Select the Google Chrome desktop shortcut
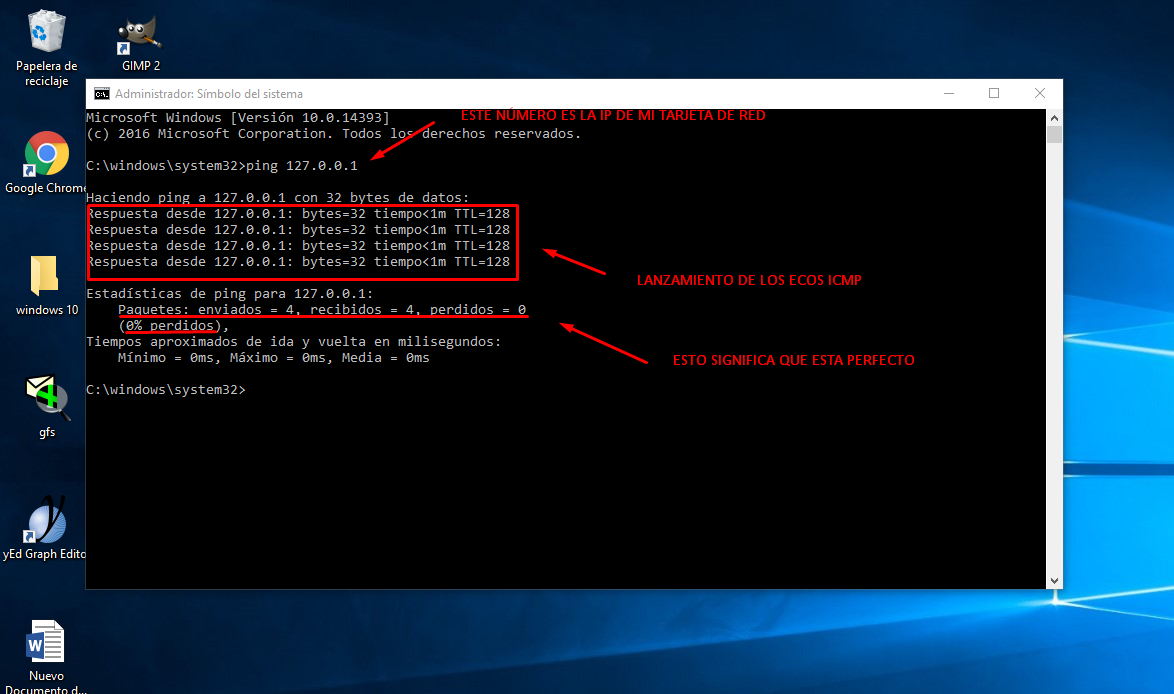Screen dimensions: 1174x694 [x=46, y=163]
